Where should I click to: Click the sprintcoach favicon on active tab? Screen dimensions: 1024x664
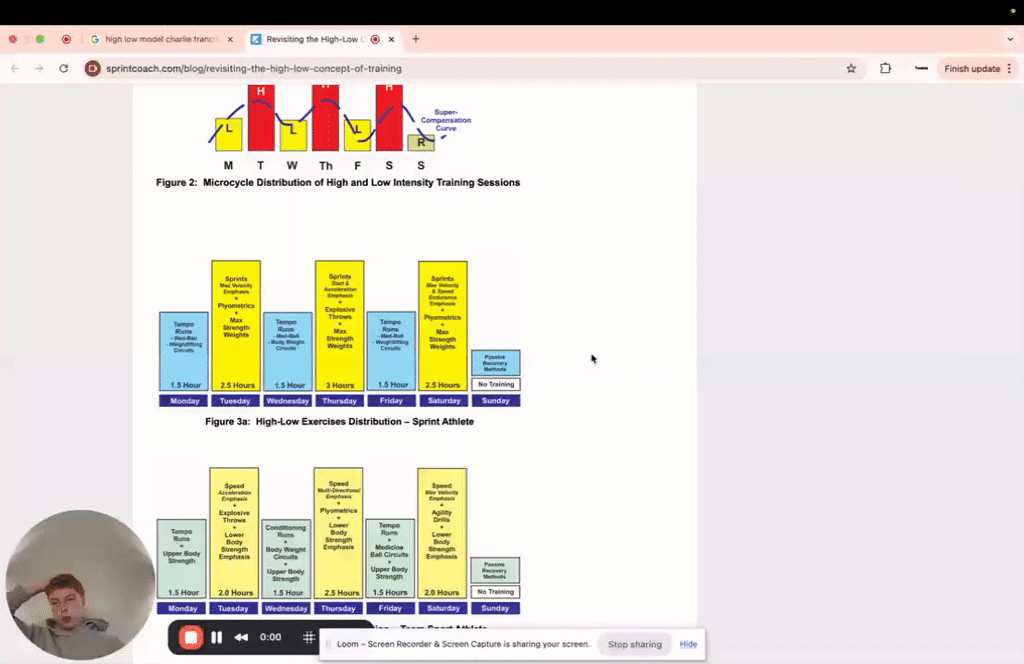tap(256, 39)
